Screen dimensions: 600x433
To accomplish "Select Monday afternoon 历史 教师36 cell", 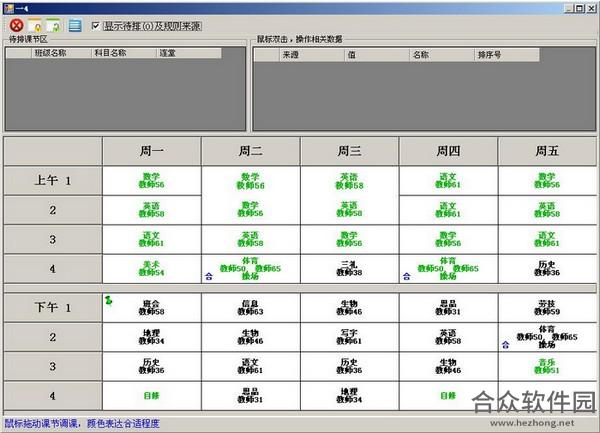I will coord(152,366).
